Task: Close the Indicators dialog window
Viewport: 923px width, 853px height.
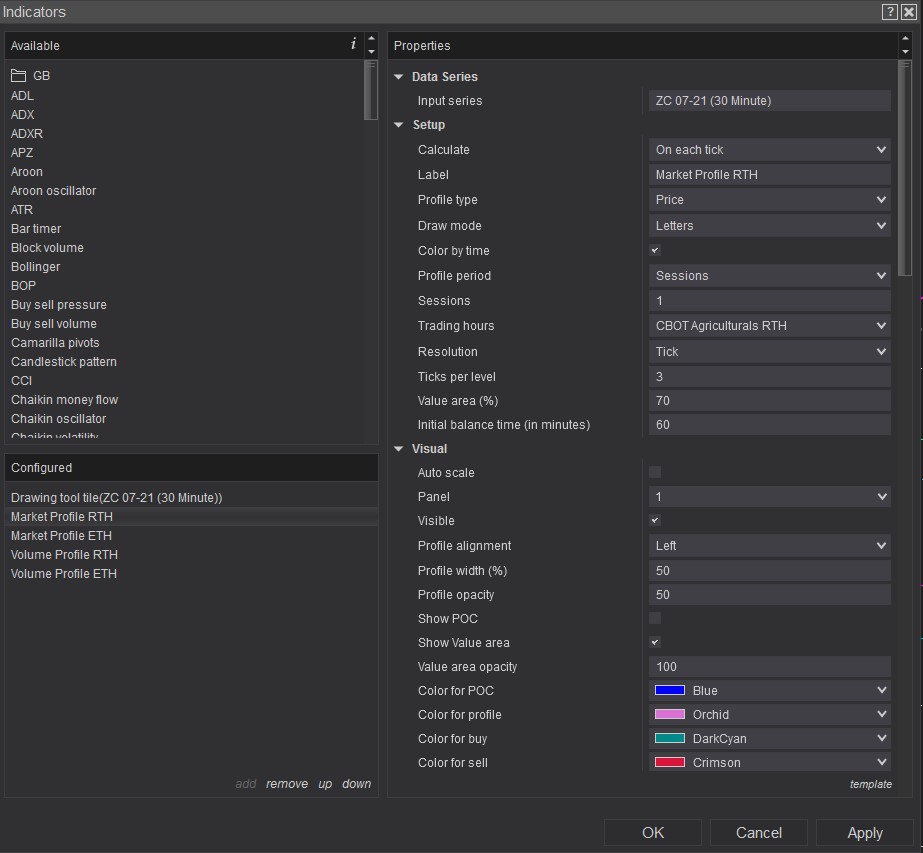Action: 908,12
